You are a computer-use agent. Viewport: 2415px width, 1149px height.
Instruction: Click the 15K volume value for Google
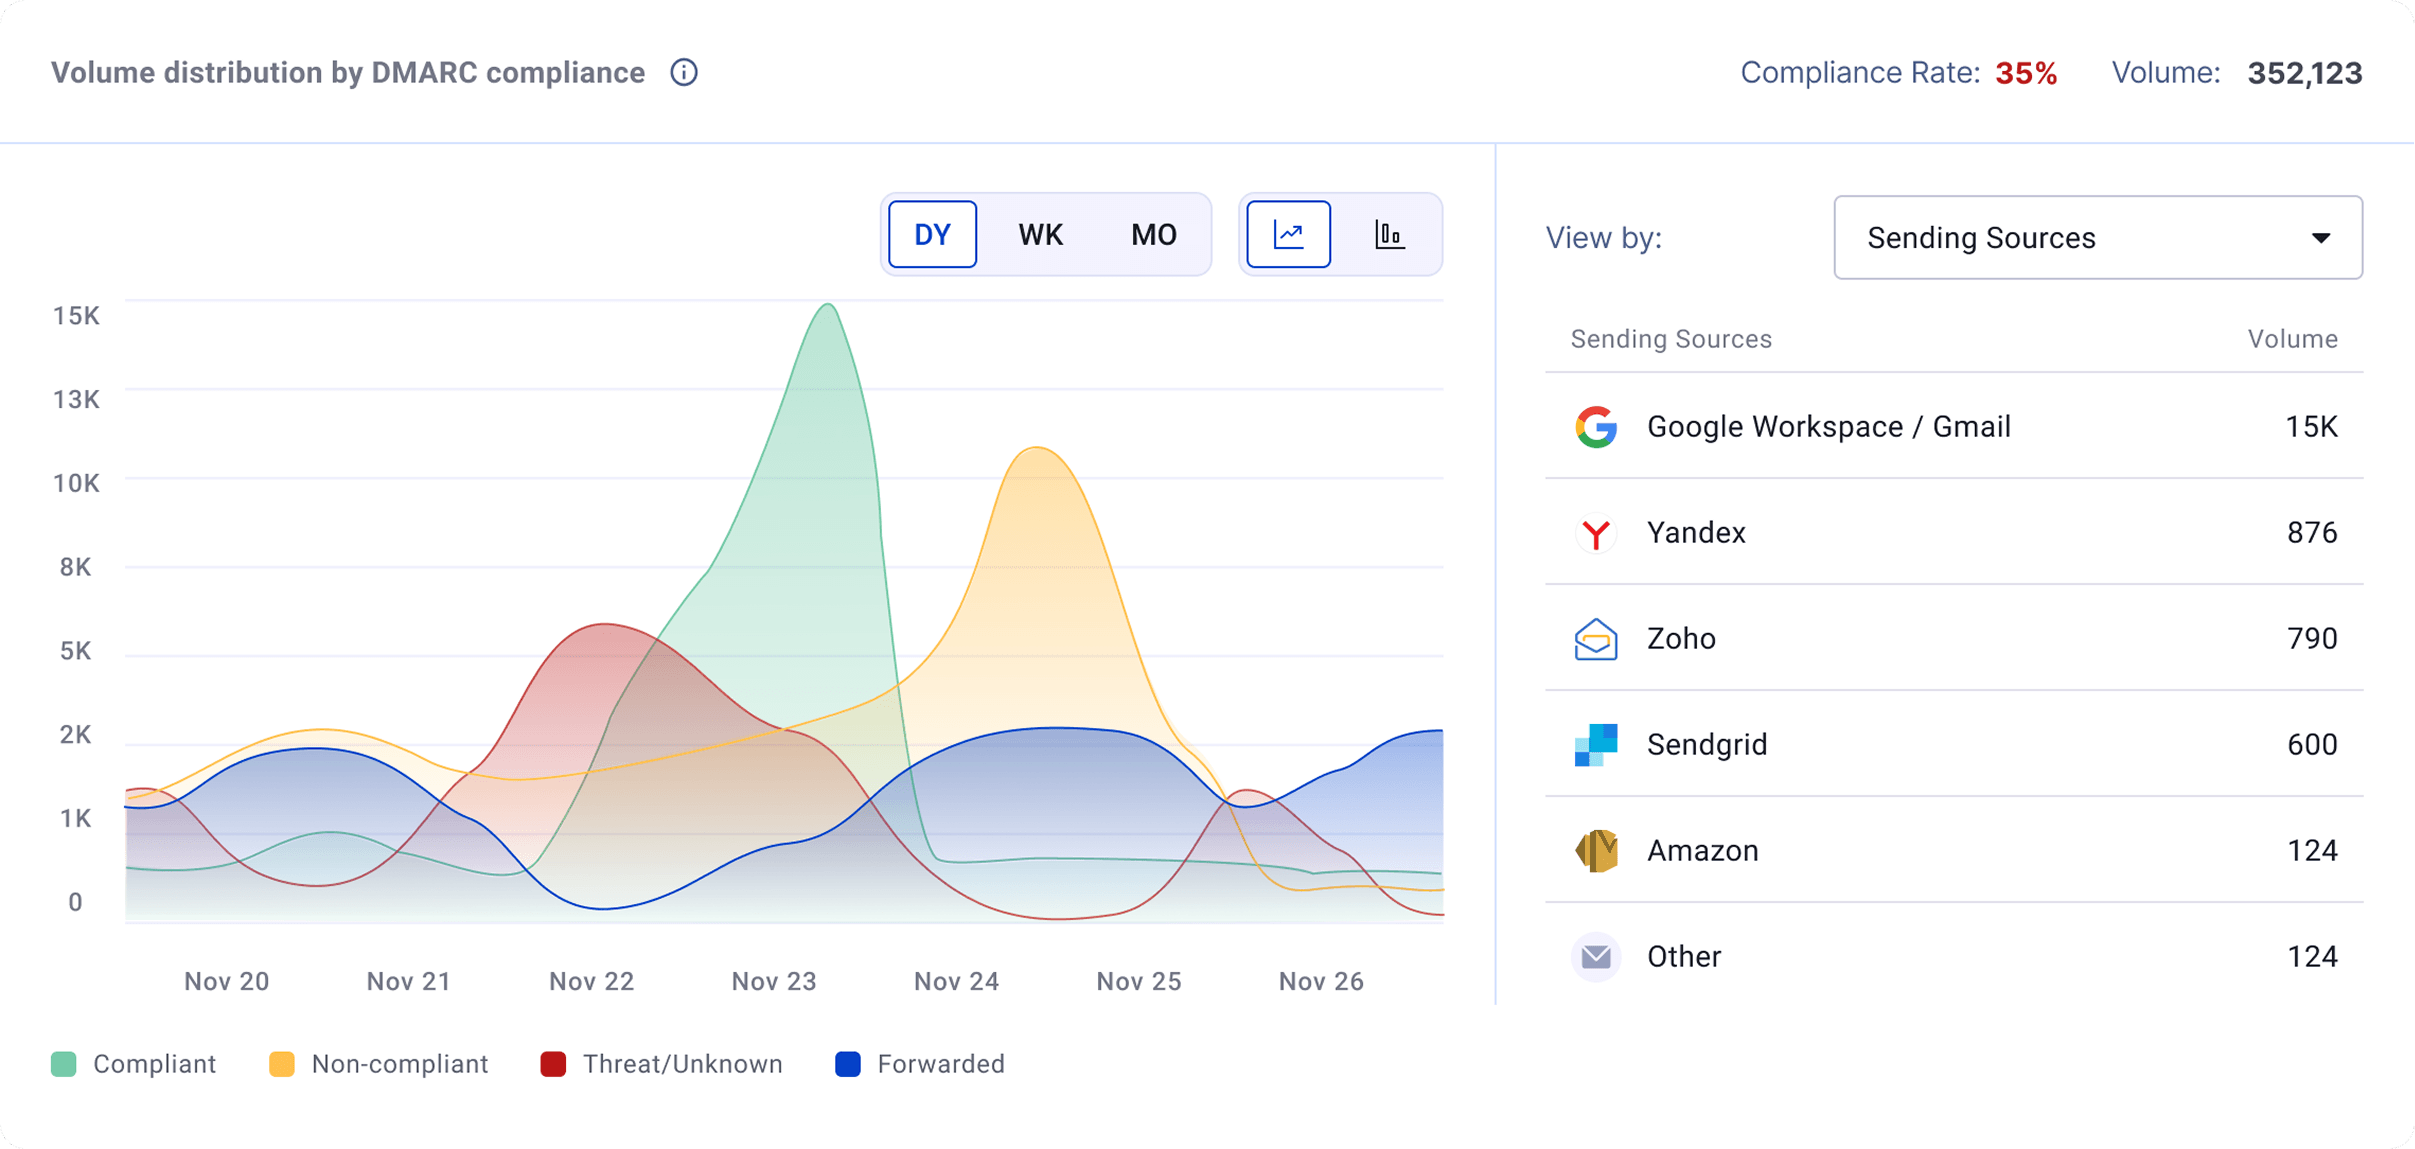tap(2311, 427)
